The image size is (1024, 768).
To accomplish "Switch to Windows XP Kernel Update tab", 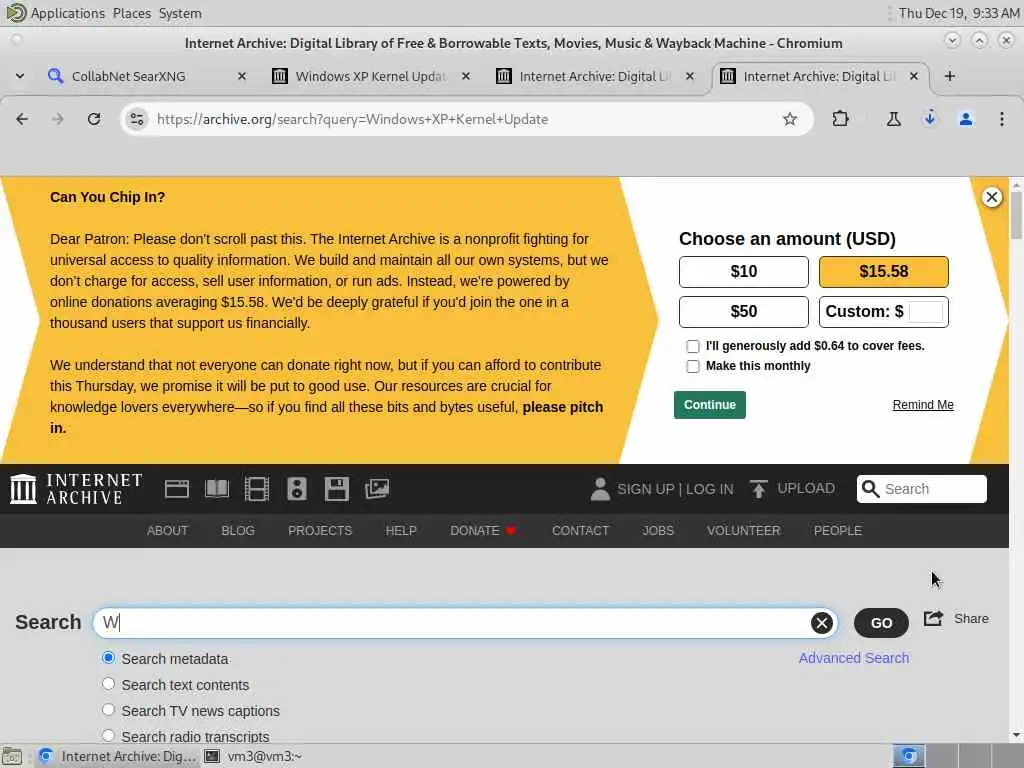I will (370, 76).
